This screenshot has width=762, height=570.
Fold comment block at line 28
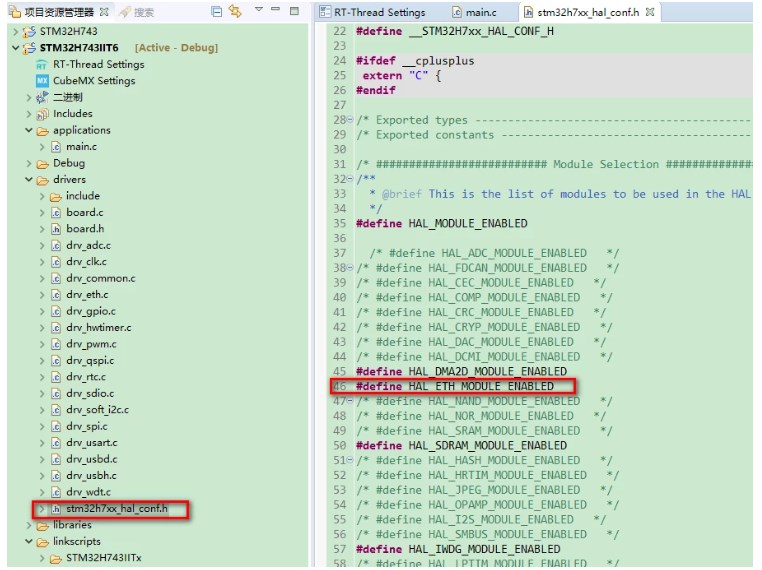coord(350,120)
